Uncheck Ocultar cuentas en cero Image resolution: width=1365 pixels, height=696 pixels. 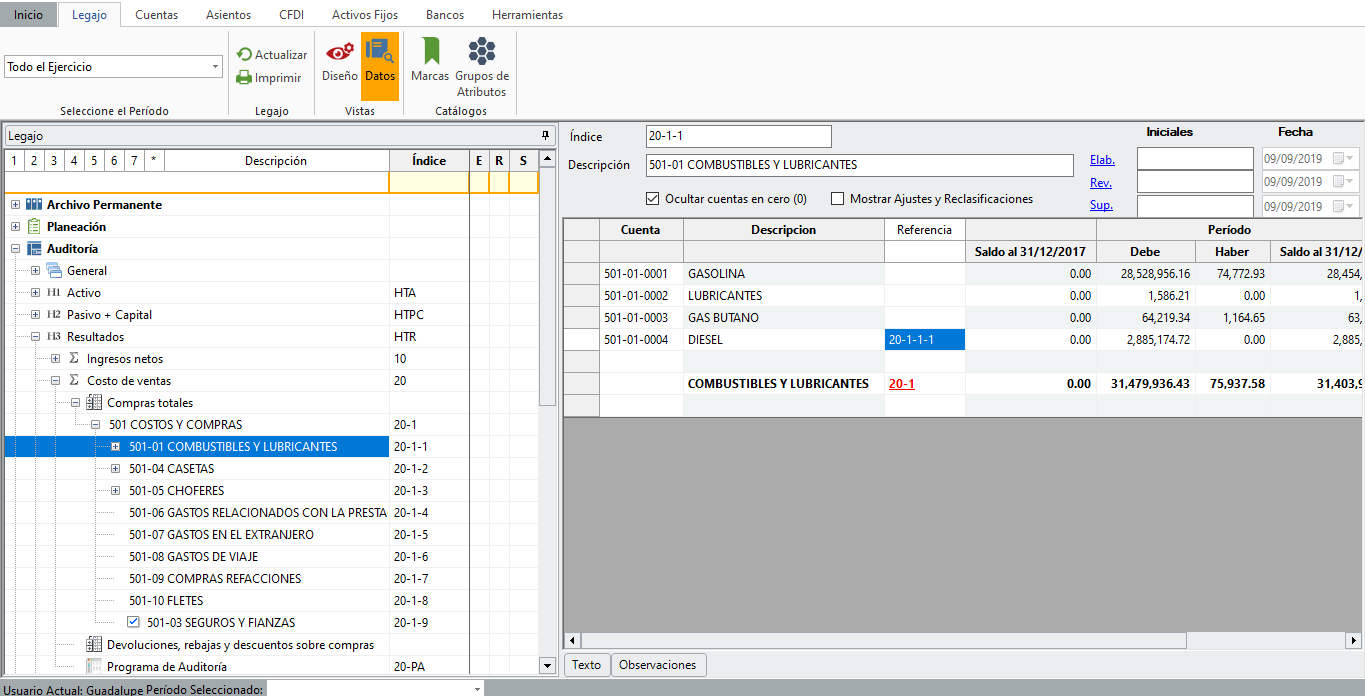654,199
